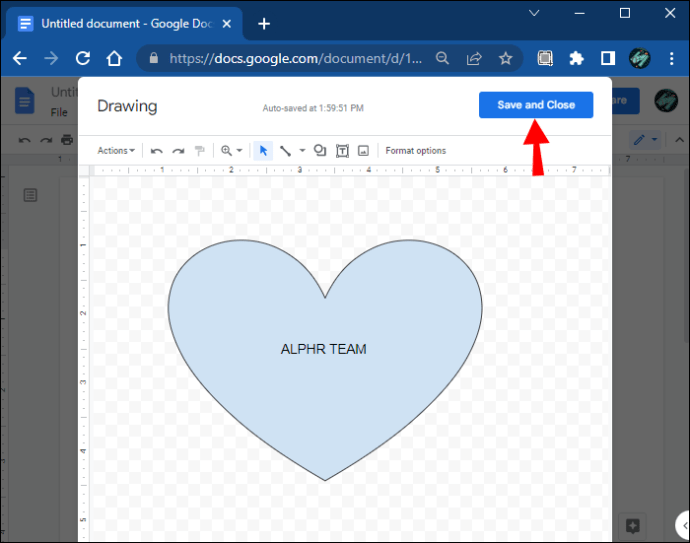This screenshot has width=690, height=543.
Task: Select the Line tool
Action: (x=286, y=151)
